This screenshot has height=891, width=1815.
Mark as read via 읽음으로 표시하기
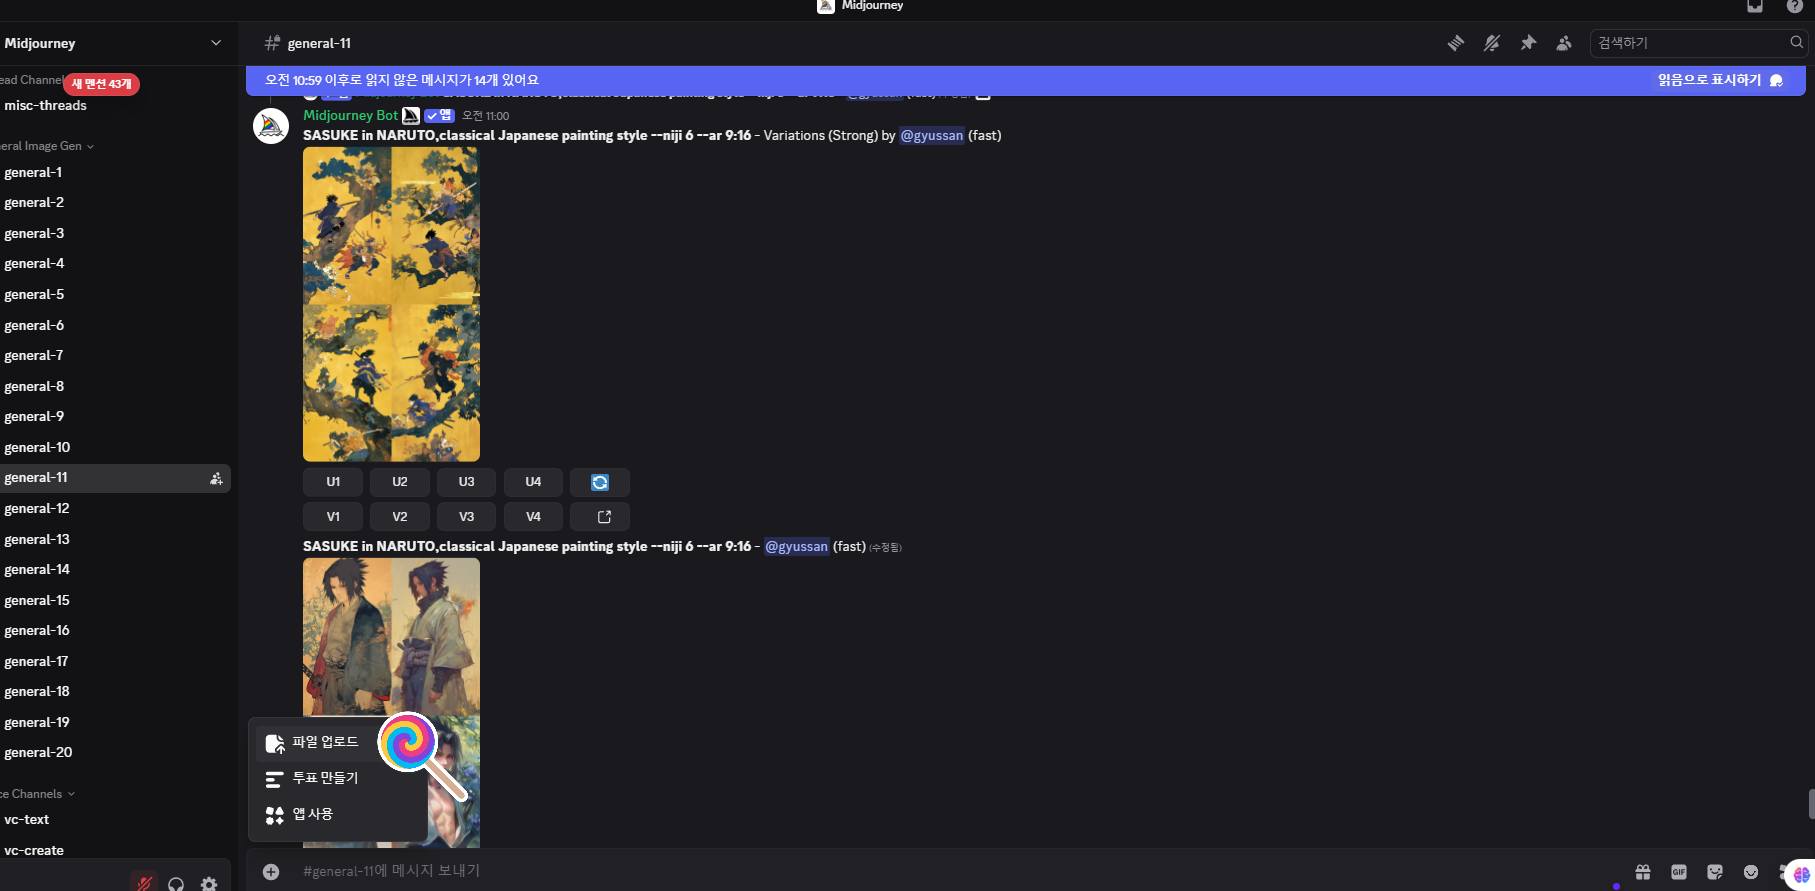[1720, 80]
